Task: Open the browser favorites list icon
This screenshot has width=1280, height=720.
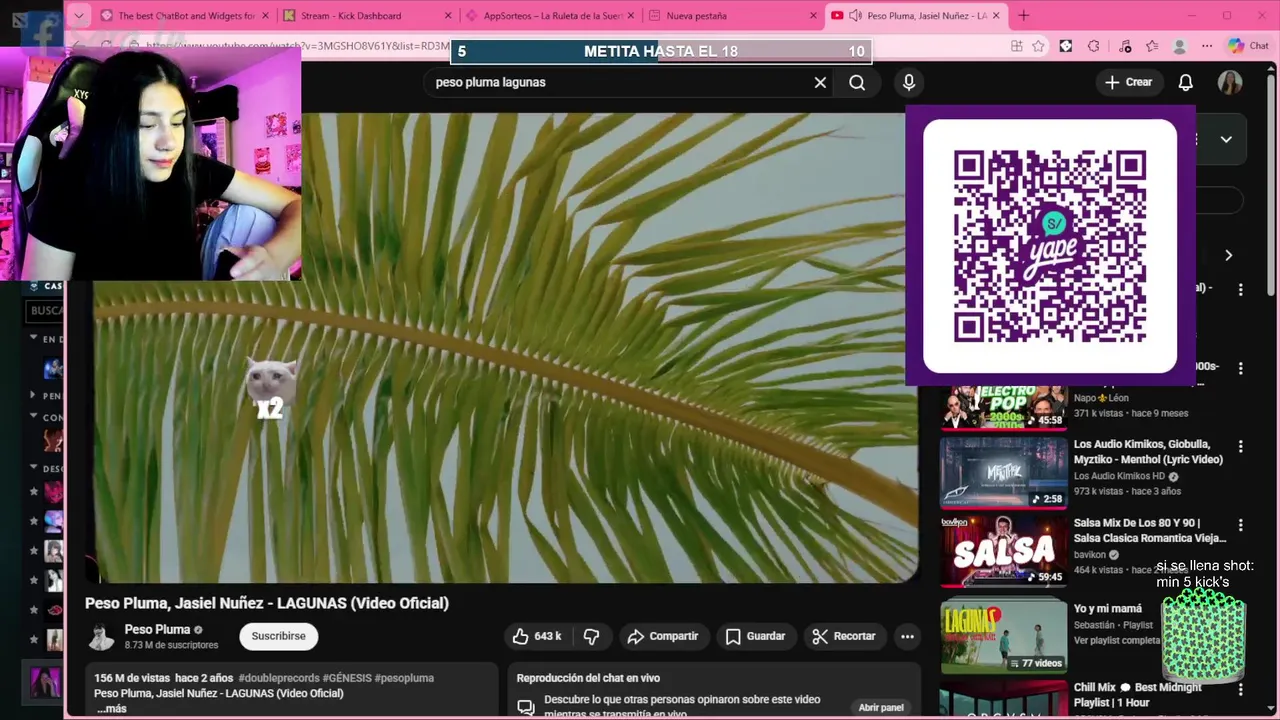Action: (x=1152, y=46)
